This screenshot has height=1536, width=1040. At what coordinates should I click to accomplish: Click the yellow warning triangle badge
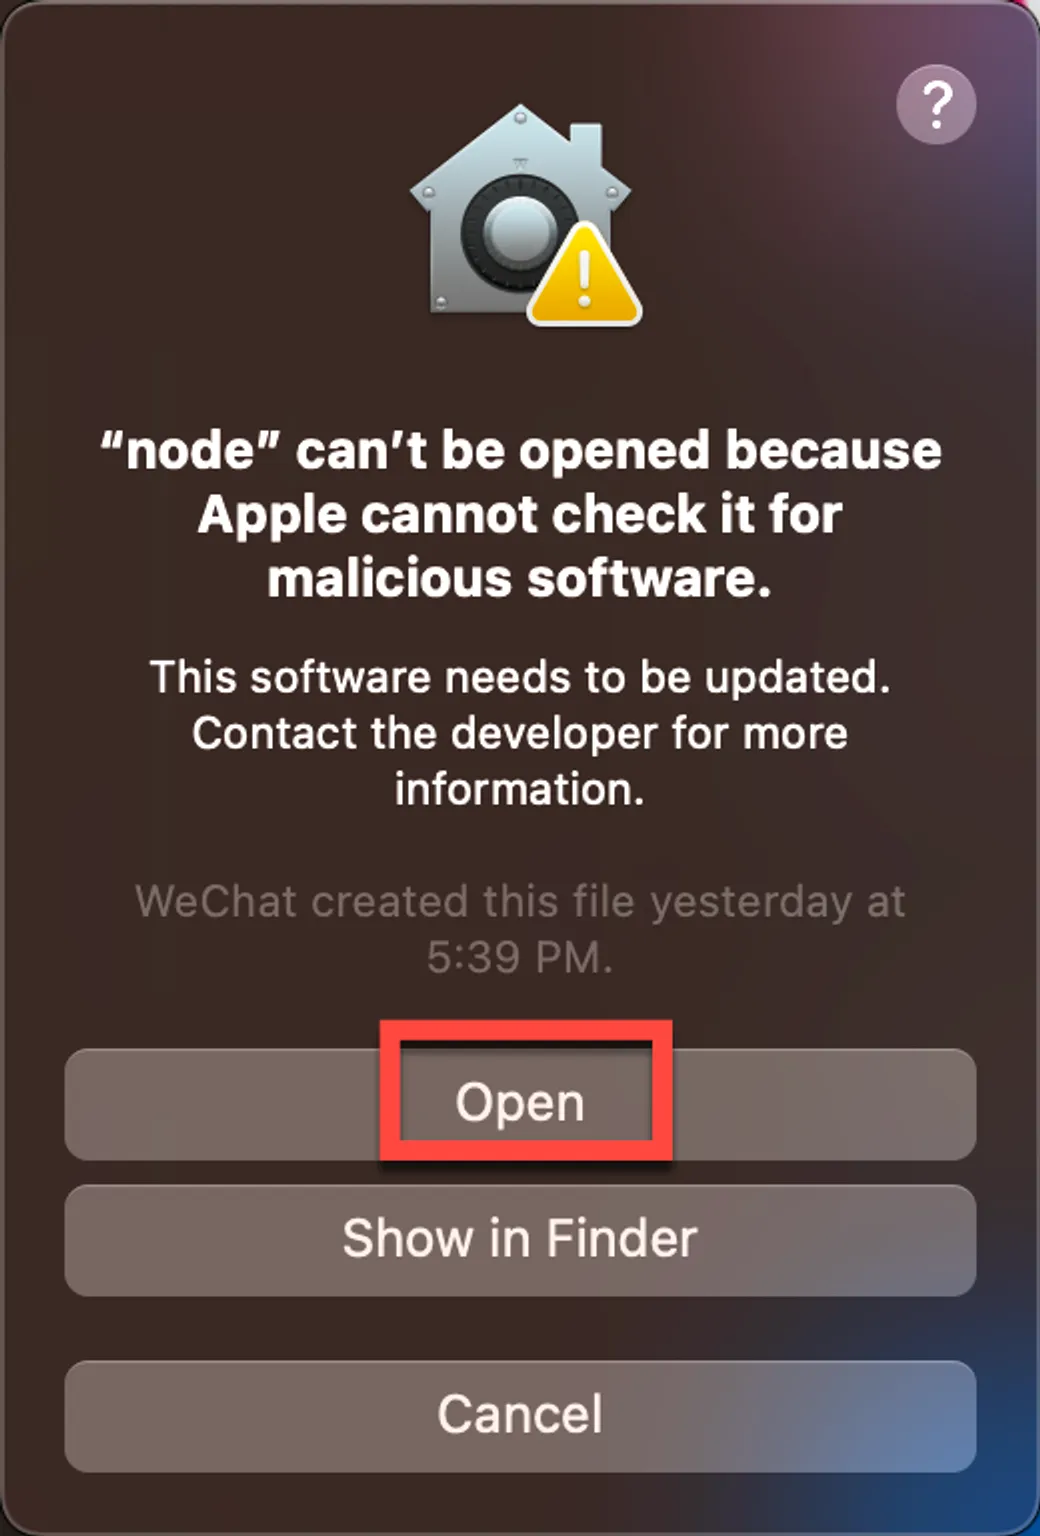coord(584,276)
